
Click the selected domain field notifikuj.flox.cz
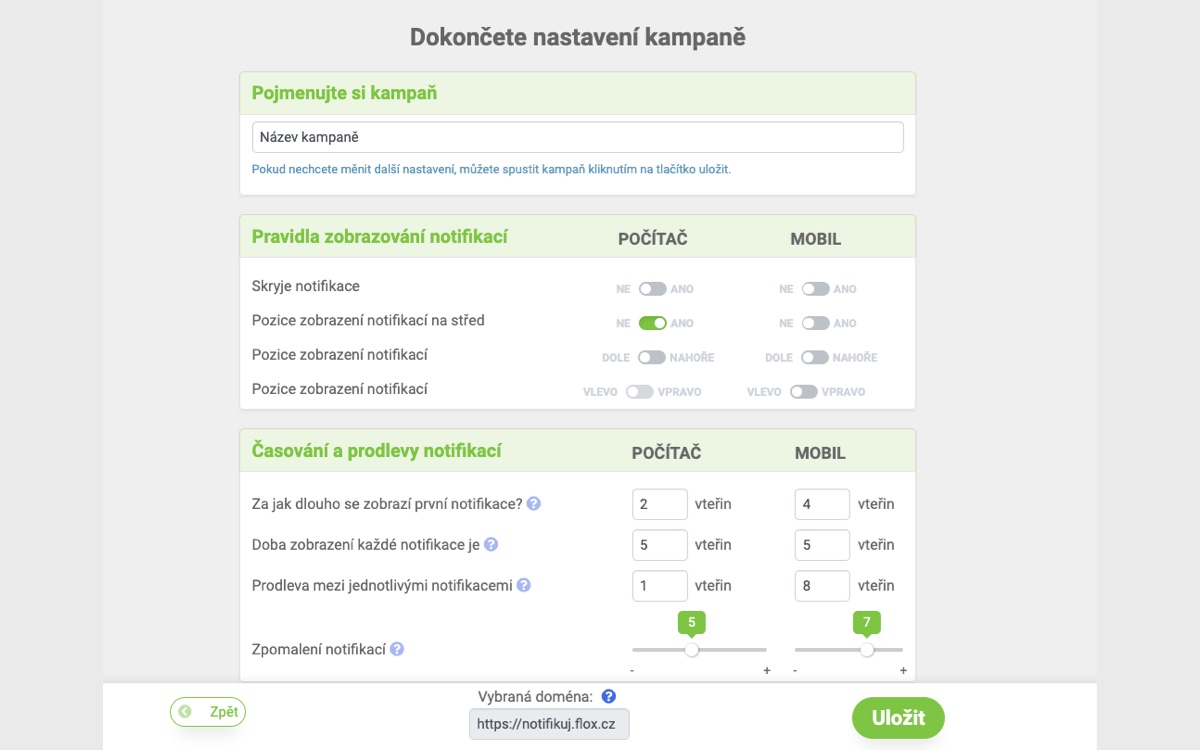549,723
